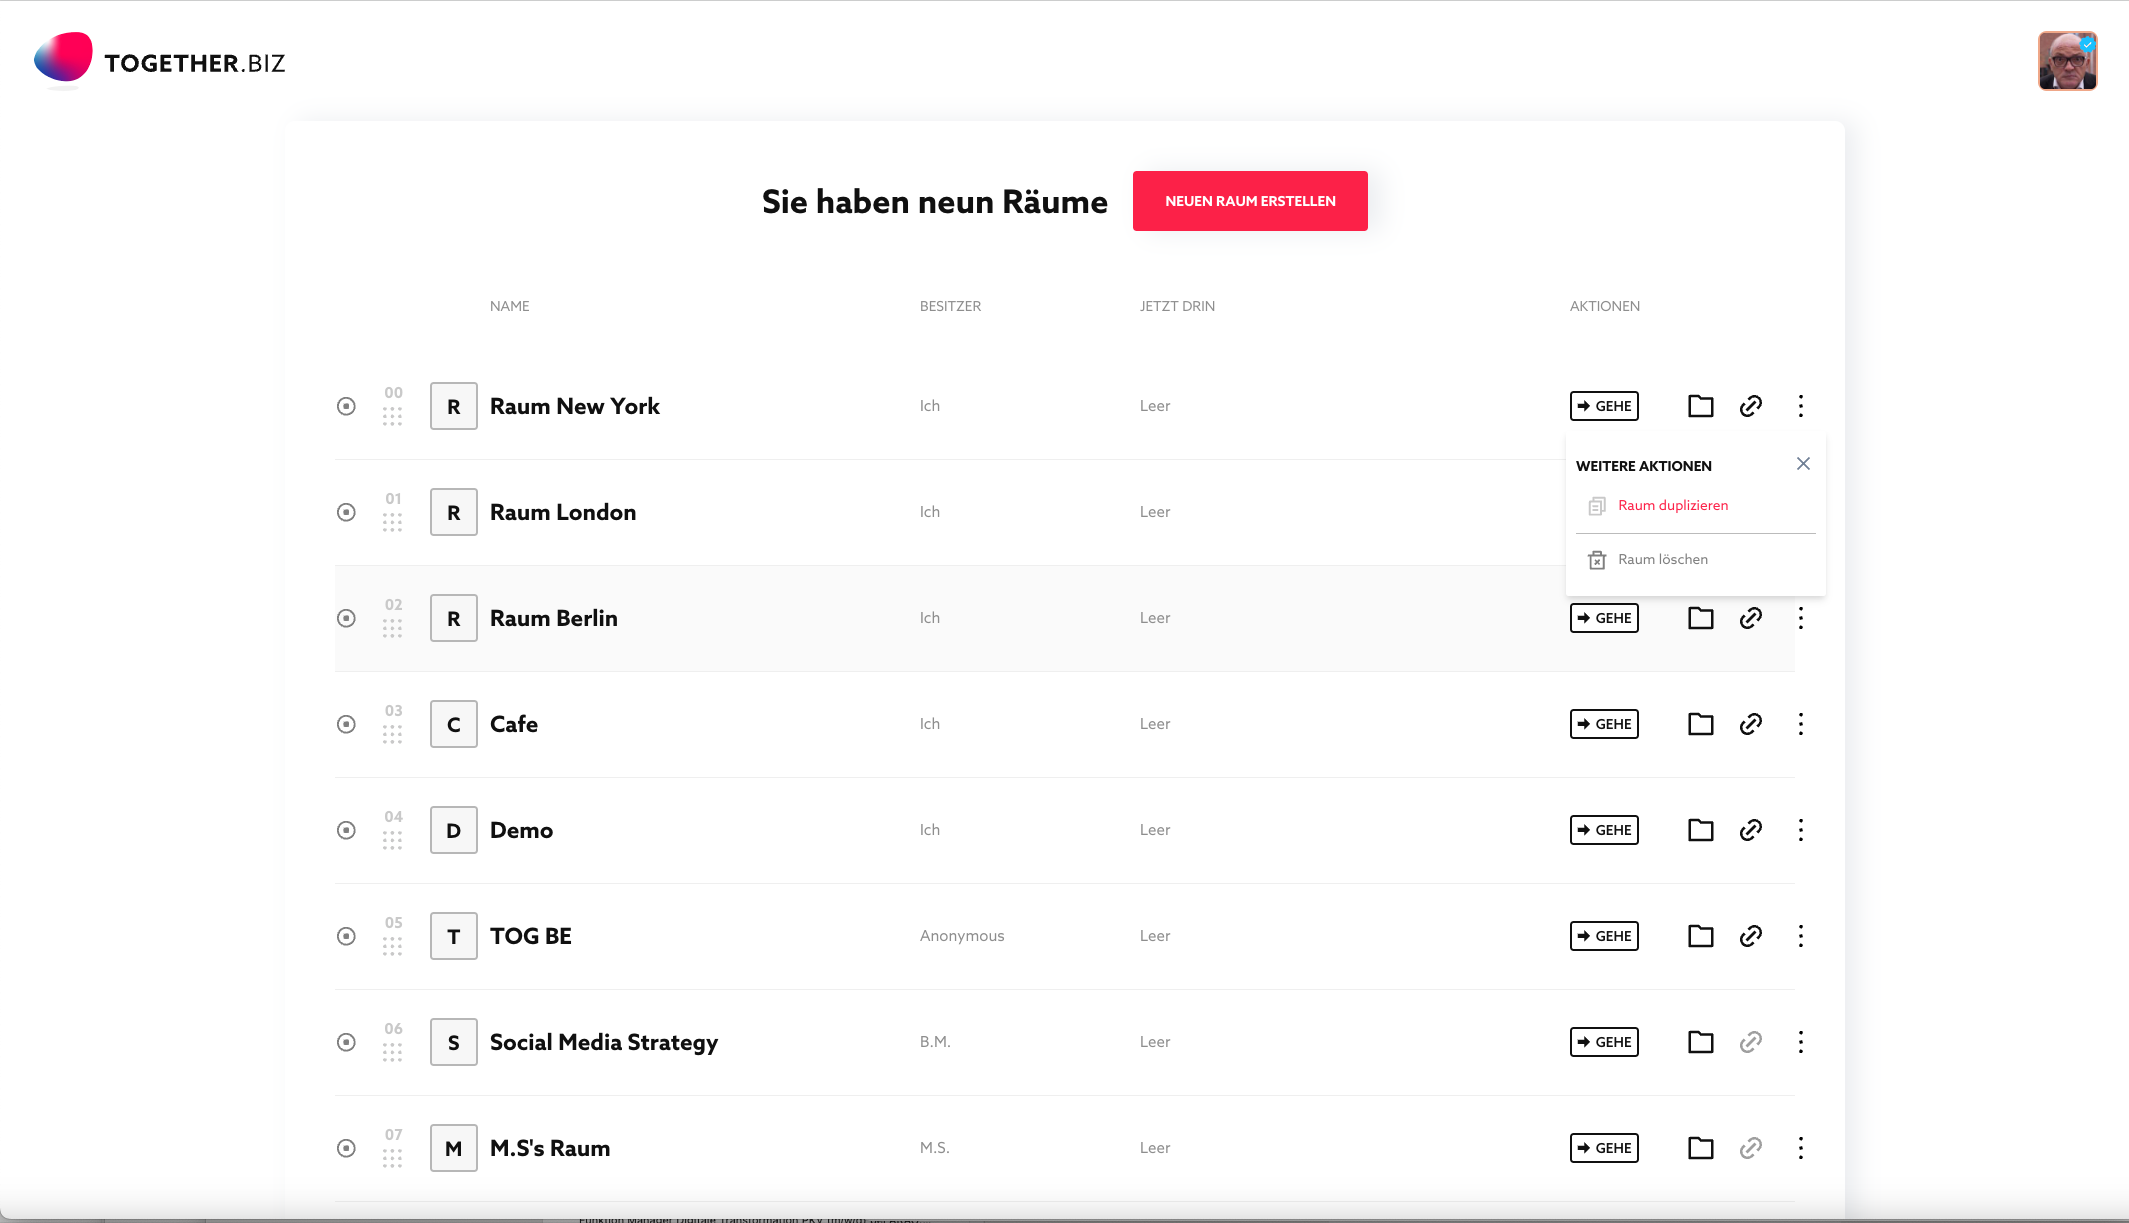This screenshot has width=2129, height=1223.
Task: Select Raum löschen menu entry
Action: pyautogui.click(x=1662, y=559)
